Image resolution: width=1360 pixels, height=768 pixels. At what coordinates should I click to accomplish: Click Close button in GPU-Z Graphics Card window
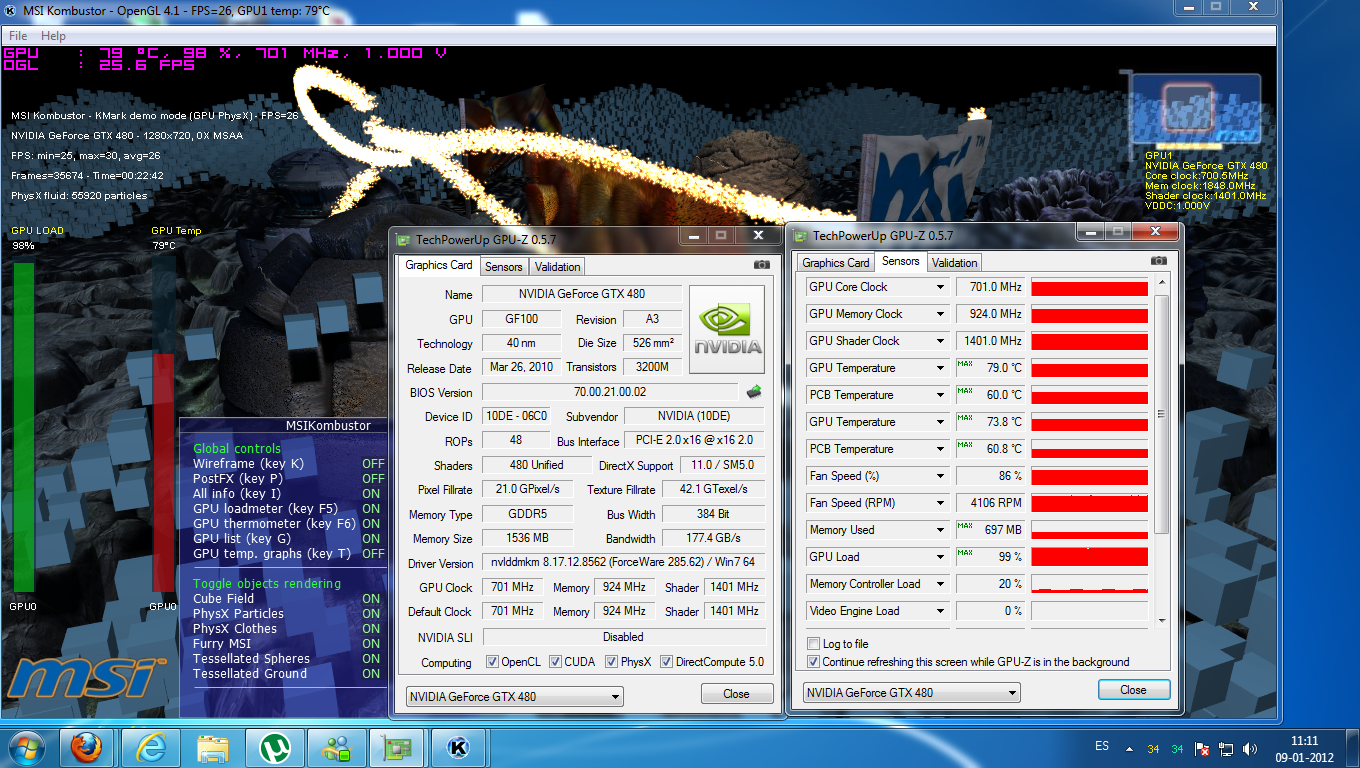[x=736, y=694]
